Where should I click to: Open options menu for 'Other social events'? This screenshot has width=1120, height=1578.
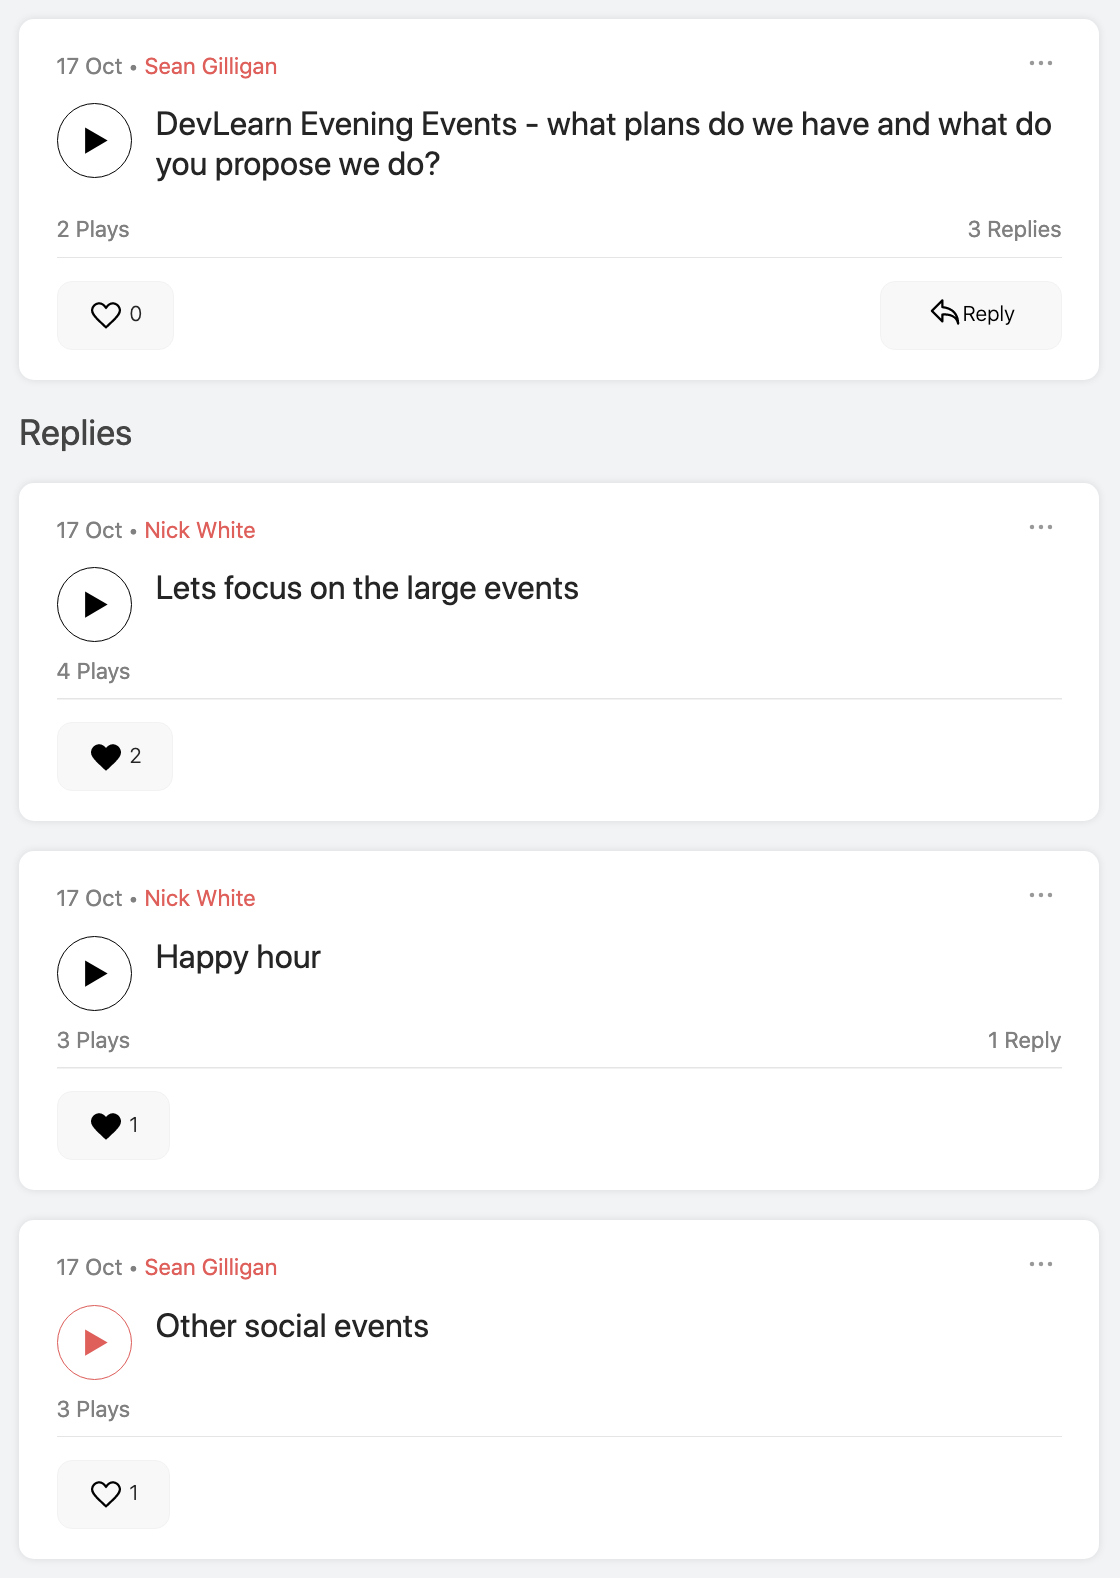click(x=1041, y=1263)
